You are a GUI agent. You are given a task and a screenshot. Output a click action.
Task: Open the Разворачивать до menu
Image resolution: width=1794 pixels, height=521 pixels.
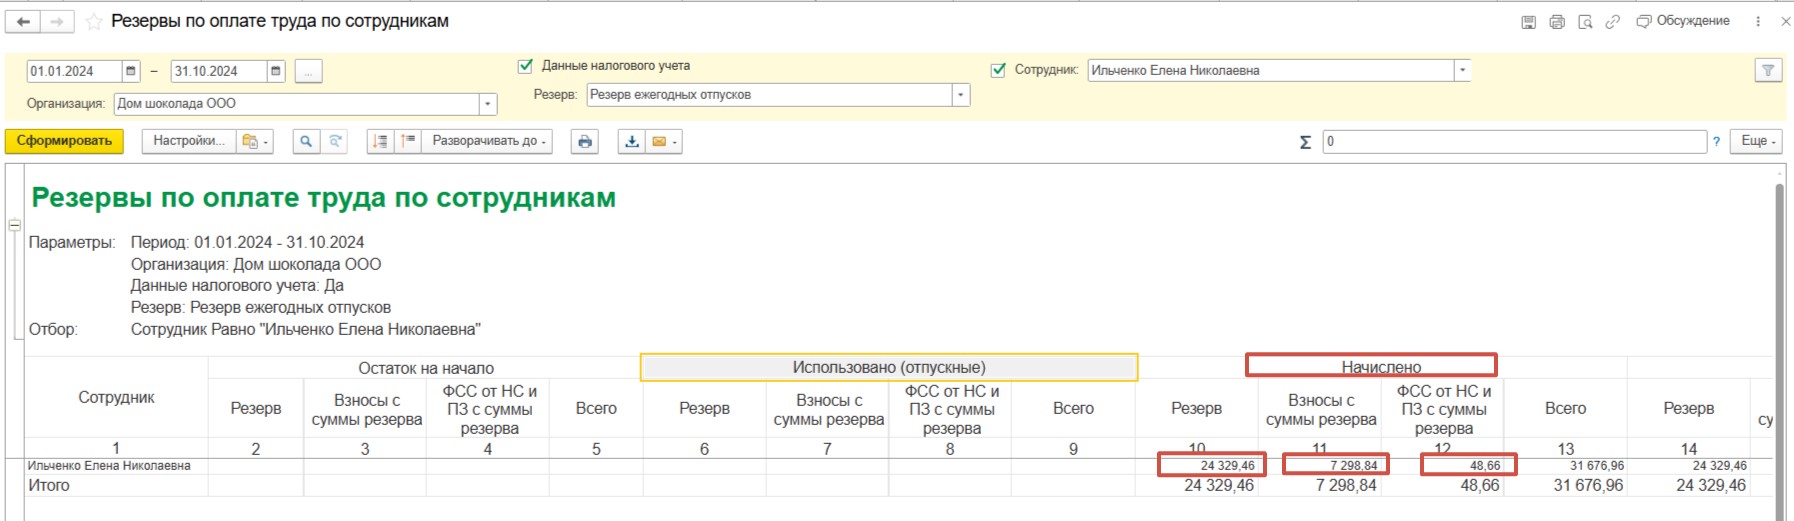[x=488, y=142]
